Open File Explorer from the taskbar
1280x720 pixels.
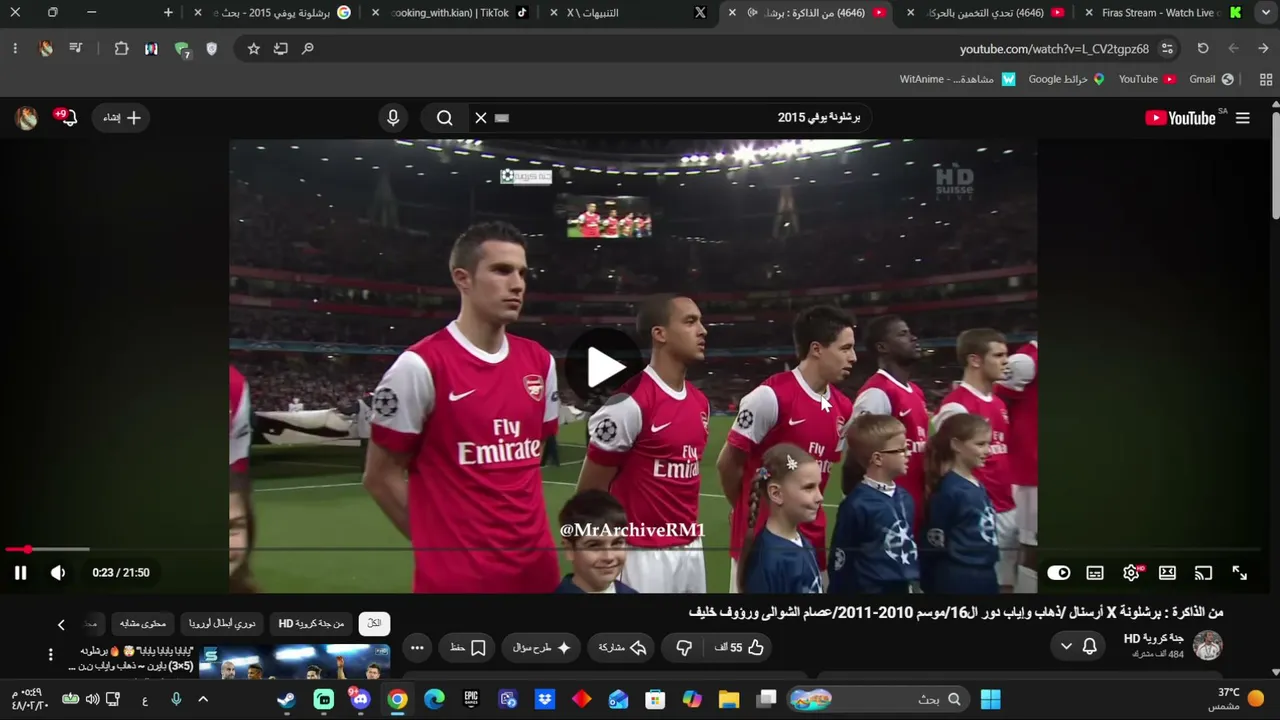coord(729,699)
